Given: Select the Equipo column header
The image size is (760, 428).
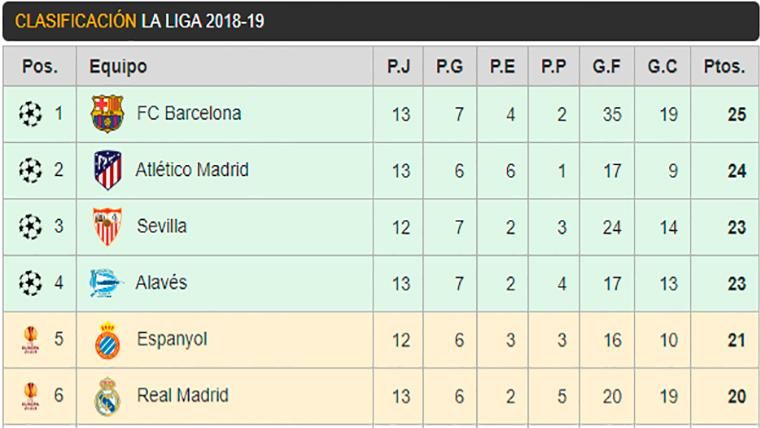Looking at the screenshot, I should click(118, 67).
